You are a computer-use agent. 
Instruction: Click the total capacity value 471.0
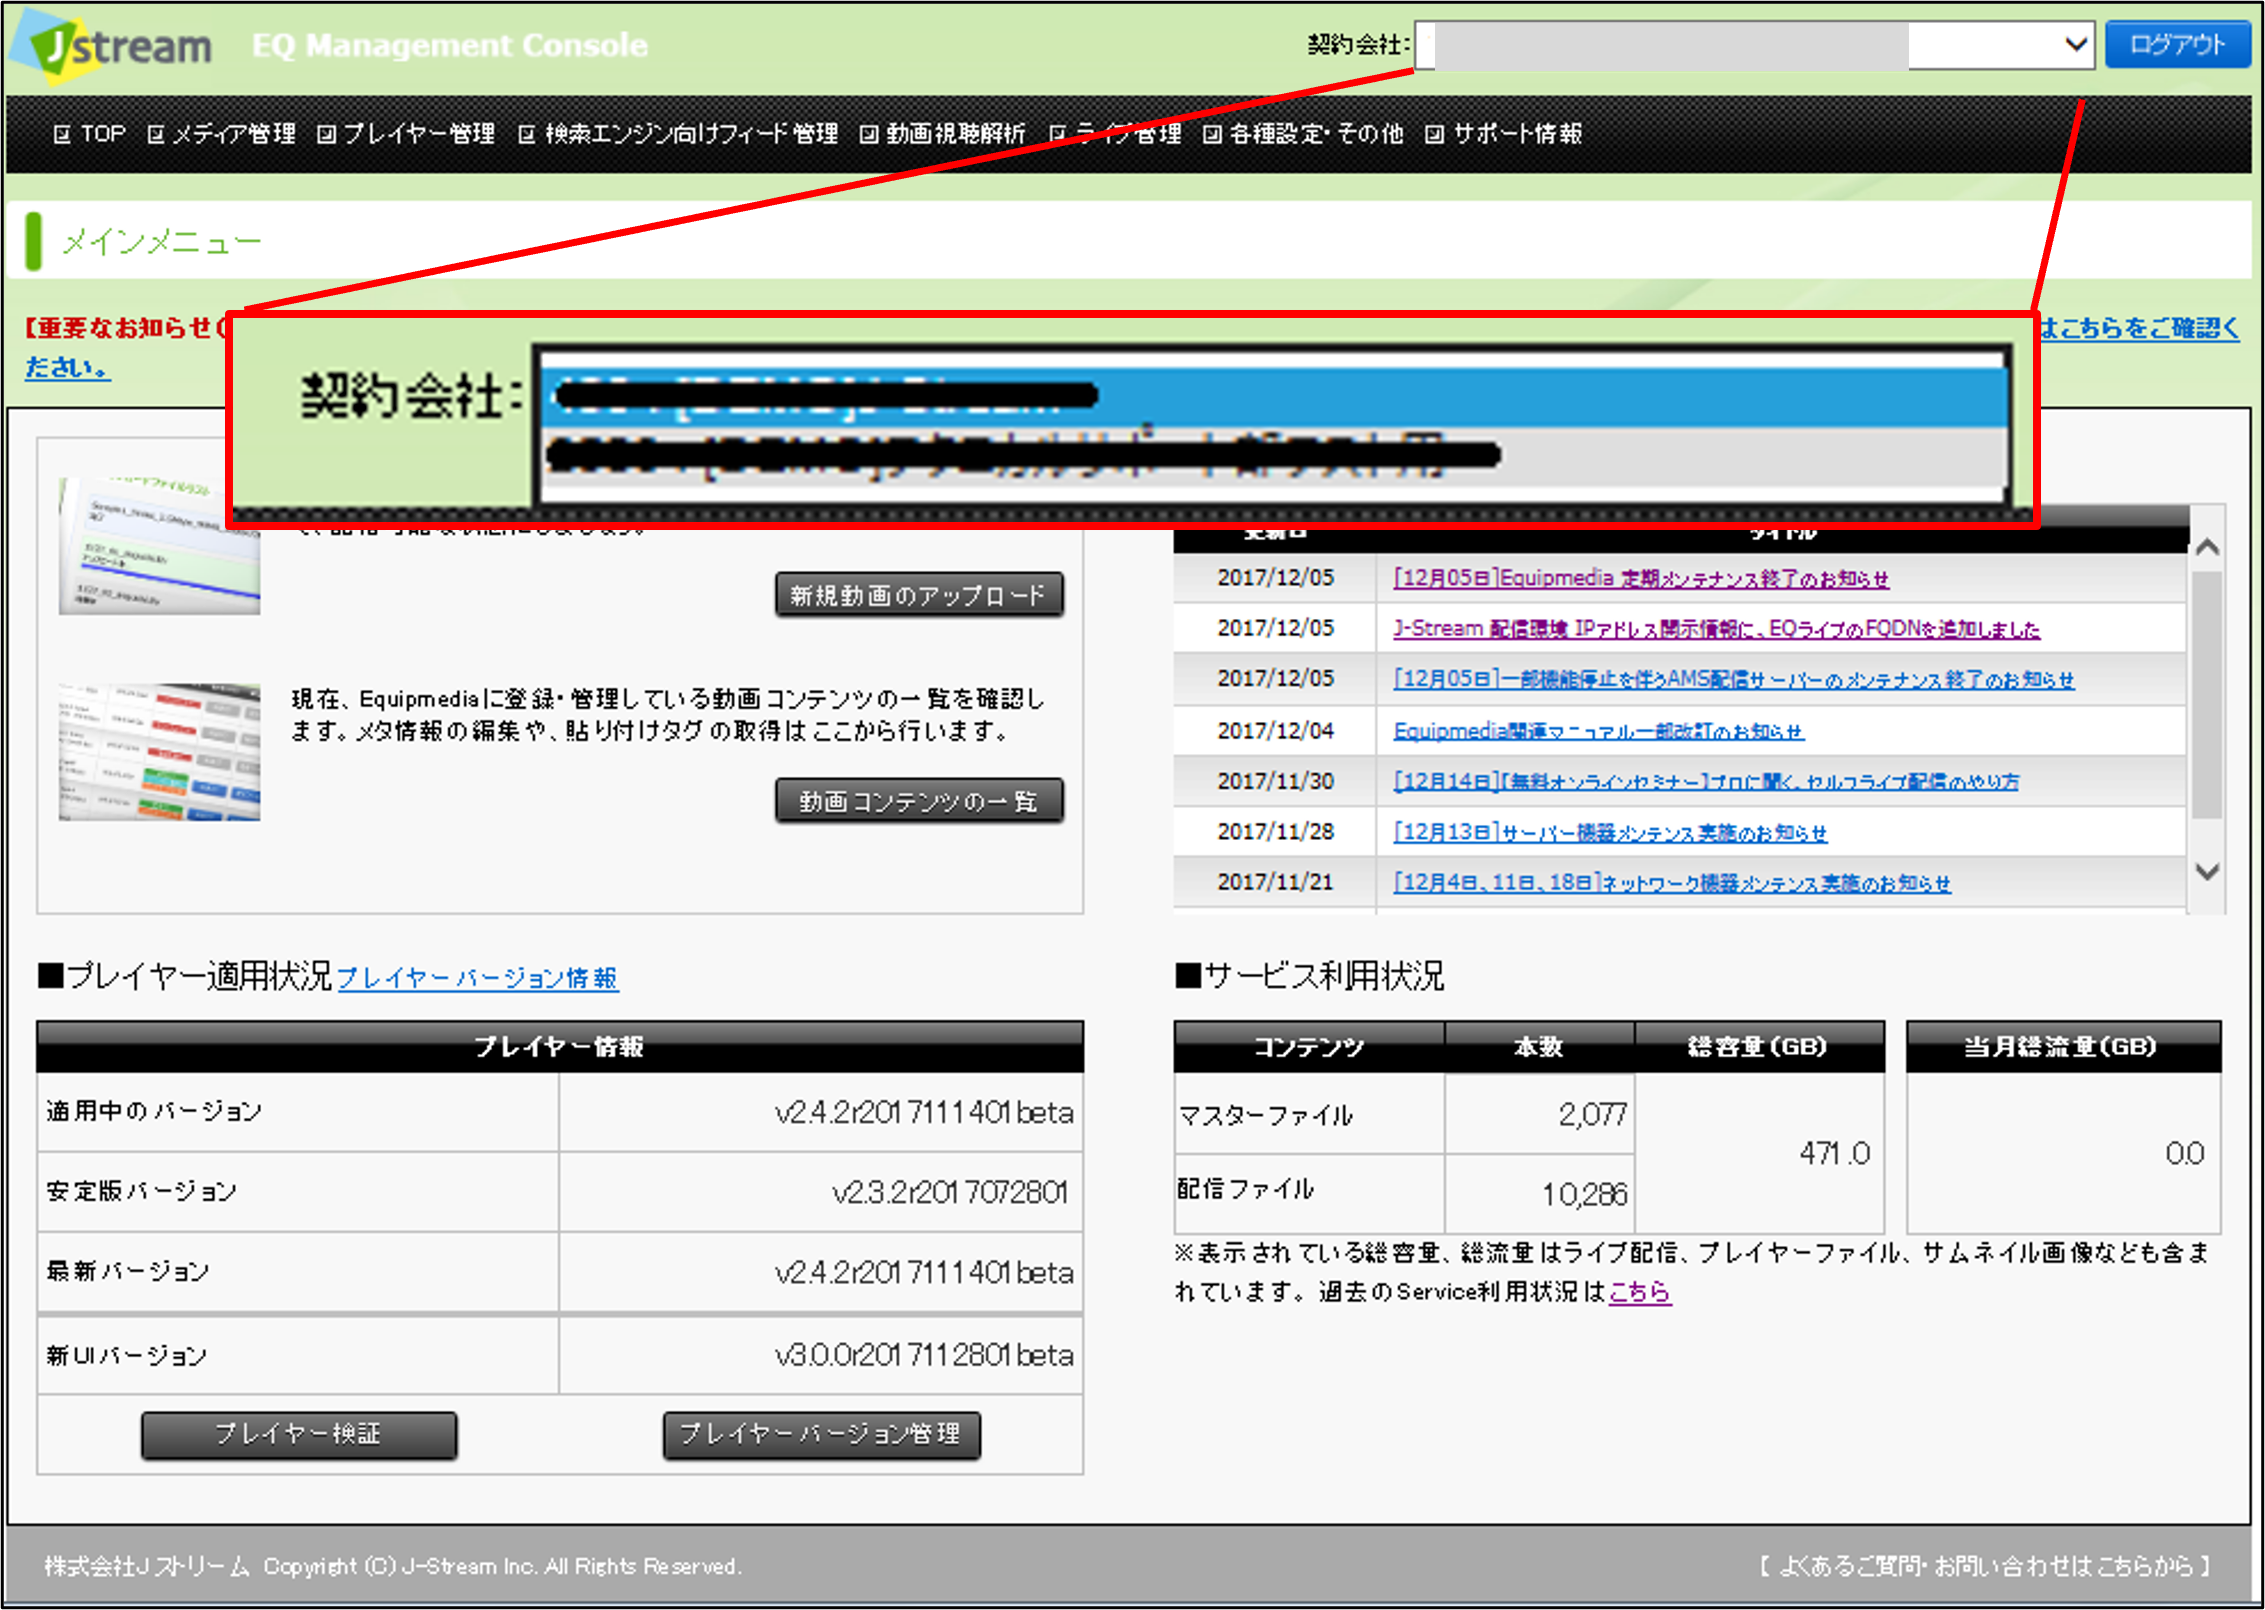(x=1834, y=1154)
